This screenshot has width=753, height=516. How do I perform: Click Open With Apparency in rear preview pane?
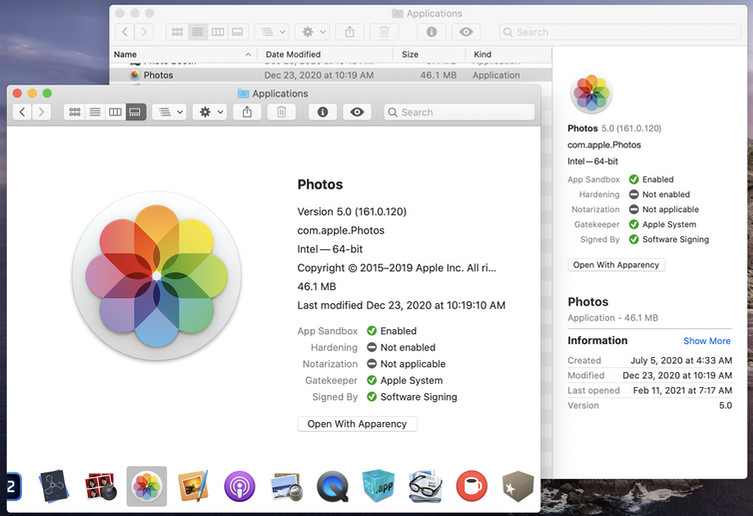coord(616,265)
